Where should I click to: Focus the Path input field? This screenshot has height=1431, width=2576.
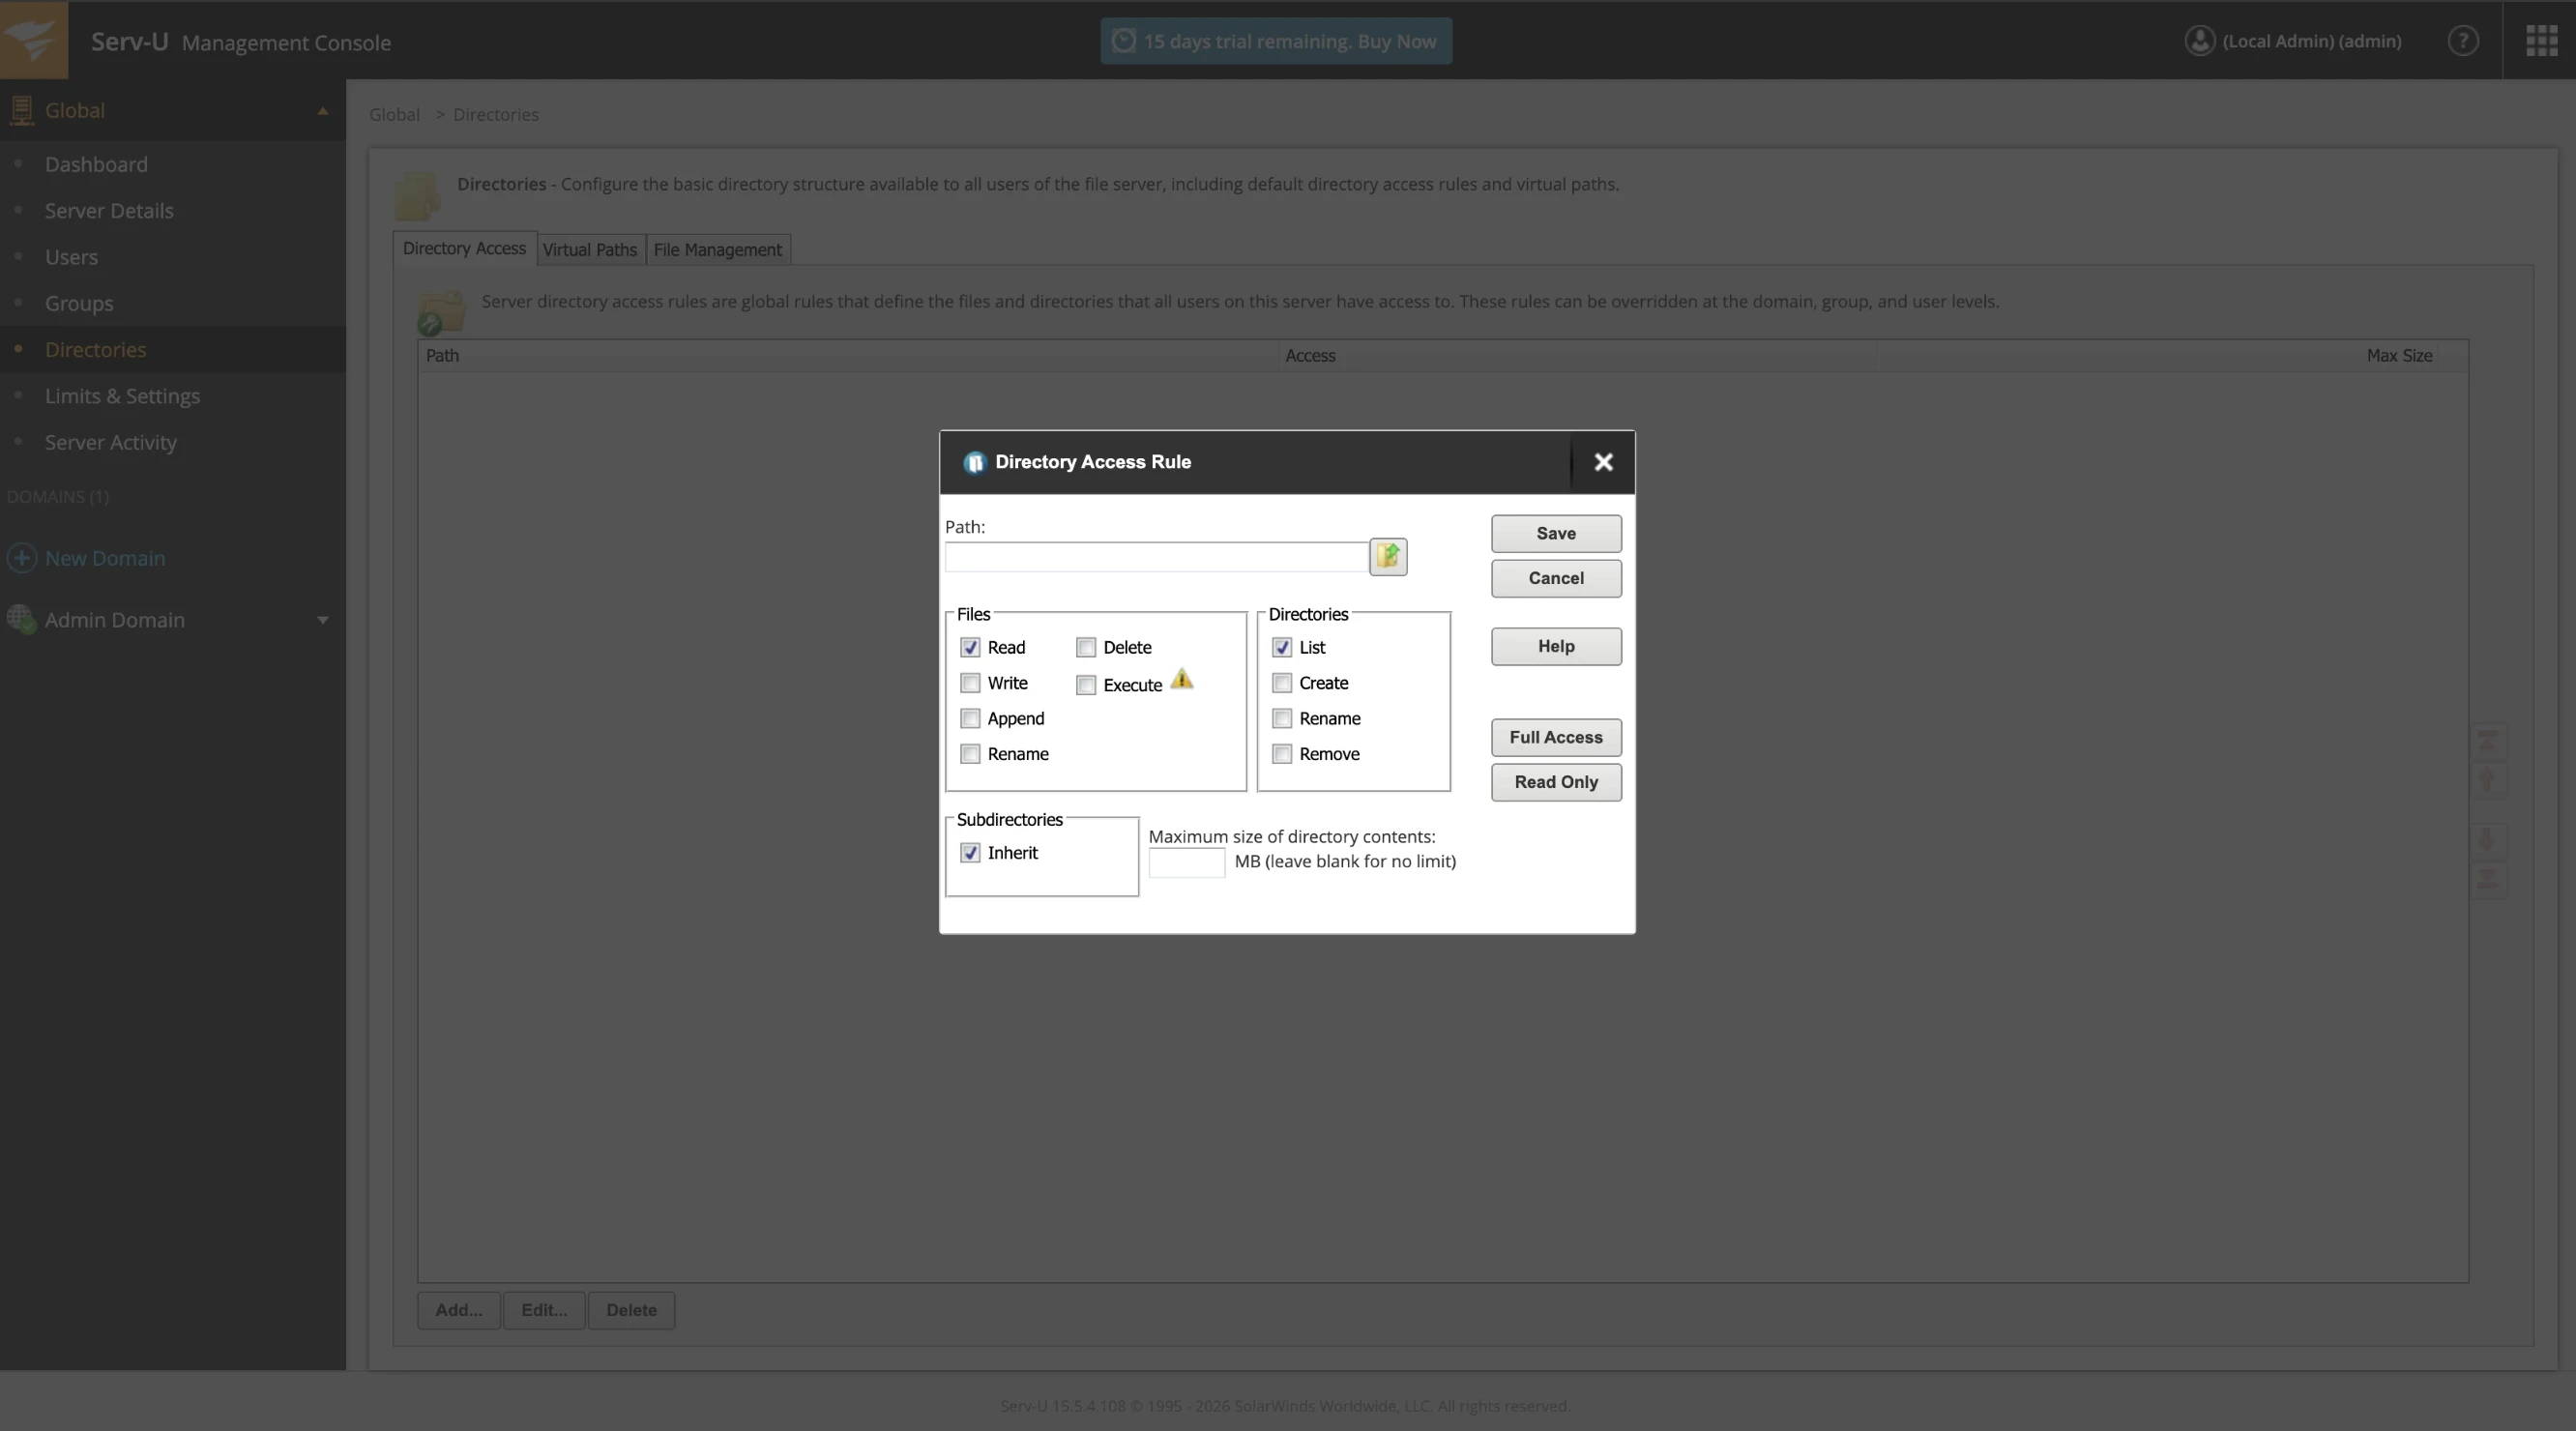(1156, 557)
